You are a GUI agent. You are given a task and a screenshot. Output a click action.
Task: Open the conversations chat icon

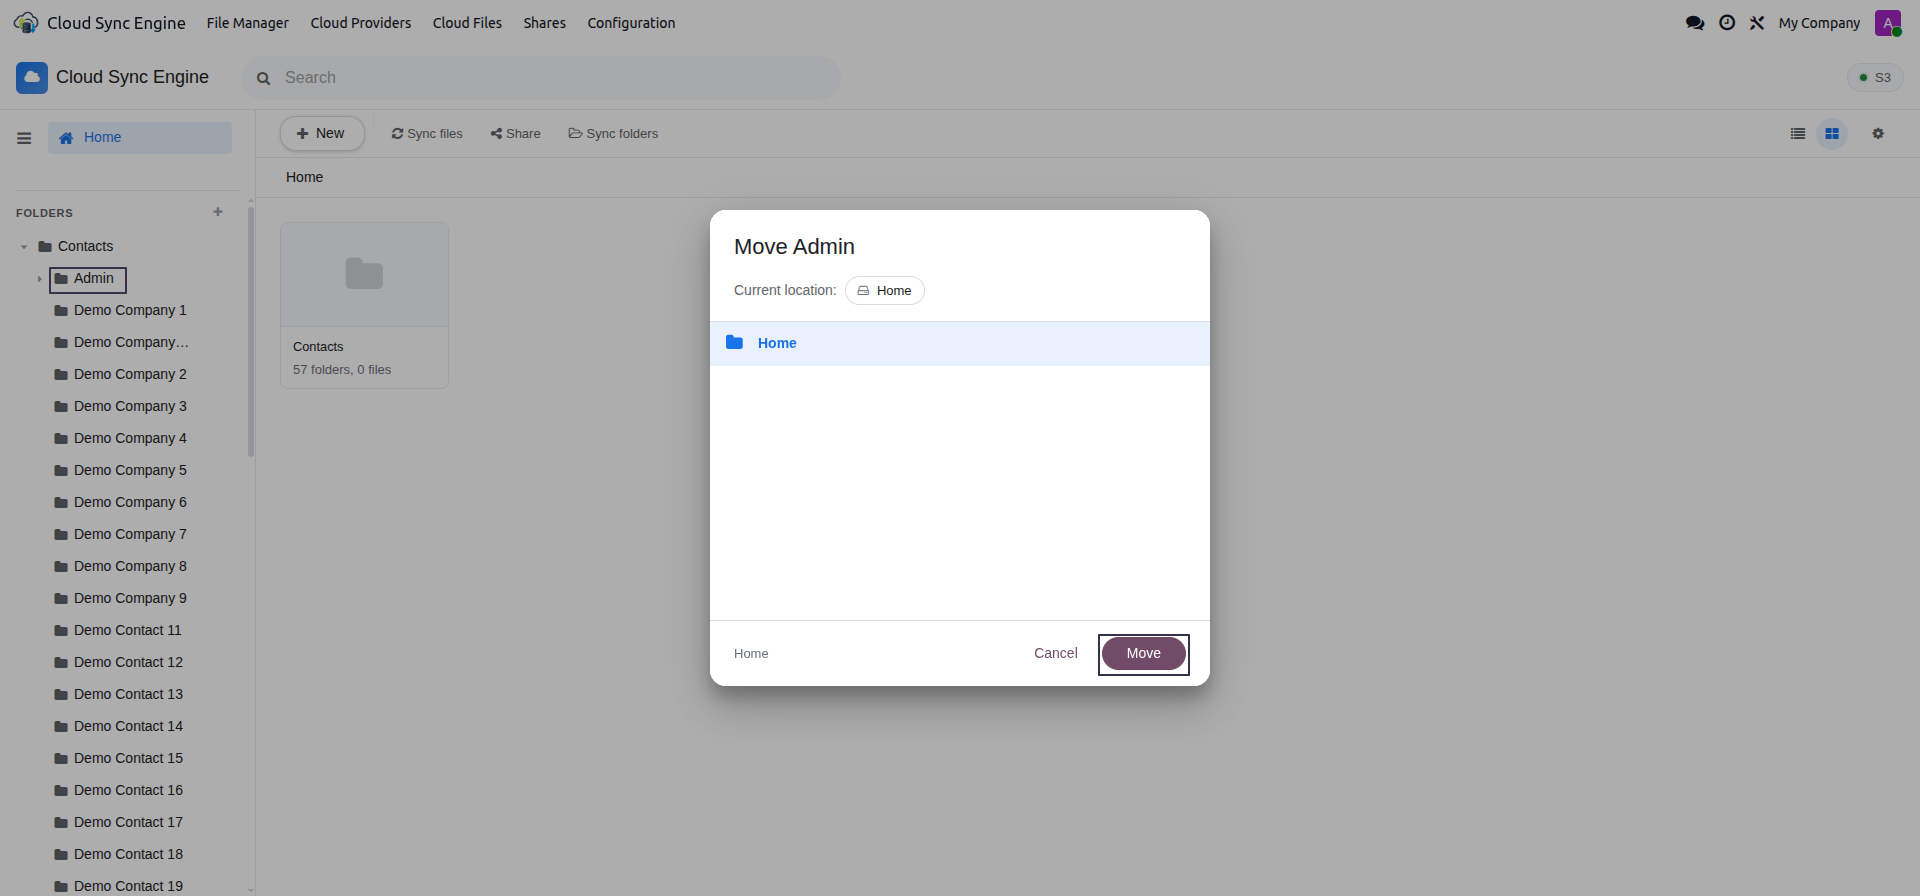coord(1695,23)
